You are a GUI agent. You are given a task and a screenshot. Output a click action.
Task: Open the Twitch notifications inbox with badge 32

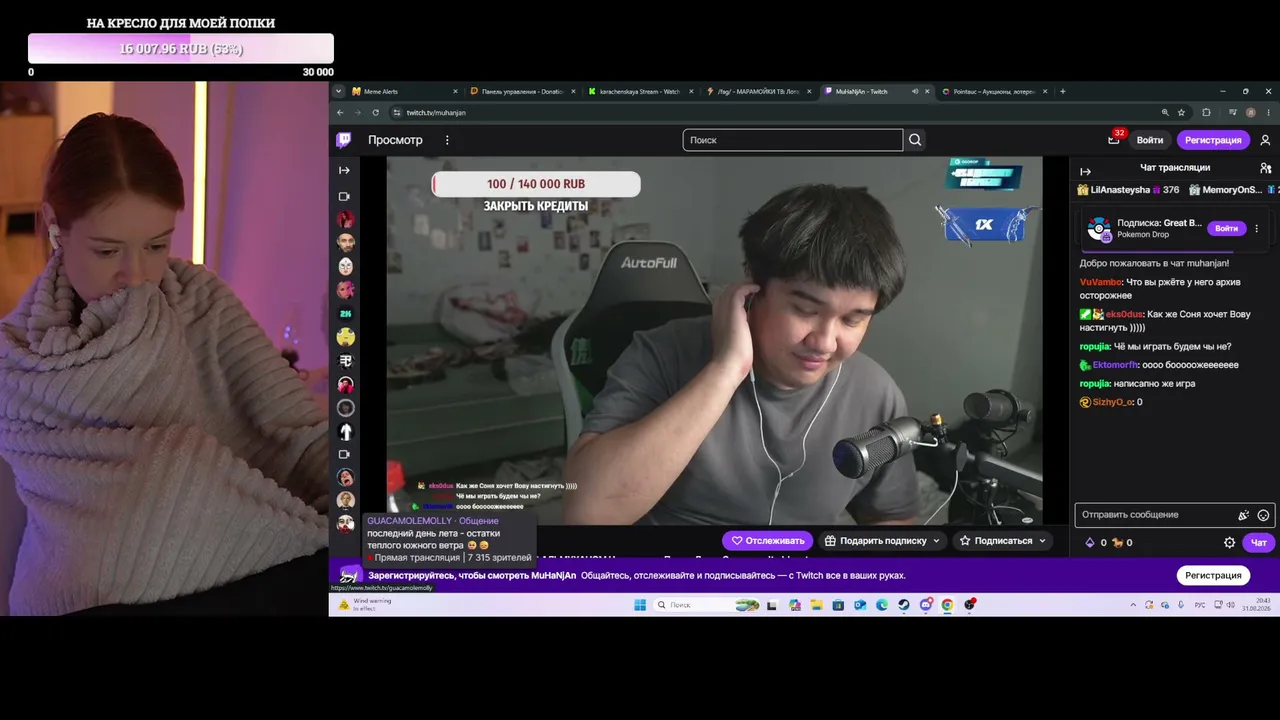[x=1114, y=140]
